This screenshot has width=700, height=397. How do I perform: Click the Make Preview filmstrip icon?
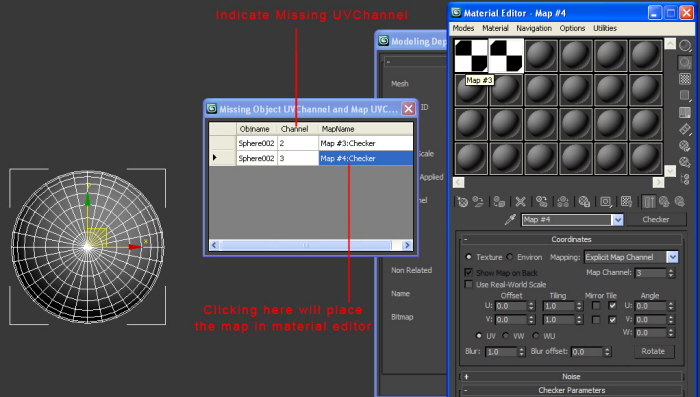pos(684,129)
